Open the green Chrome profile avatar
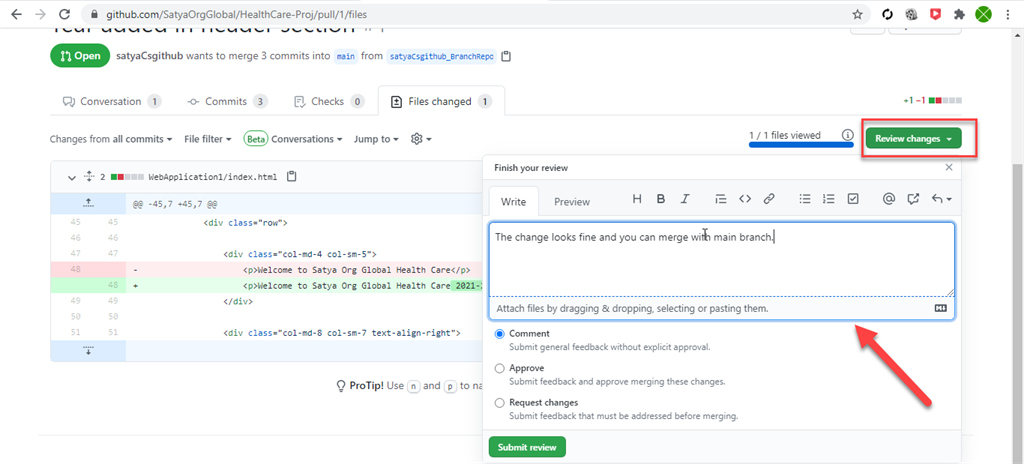Viewport: 1024px width, 464px height. click(984, 14)
